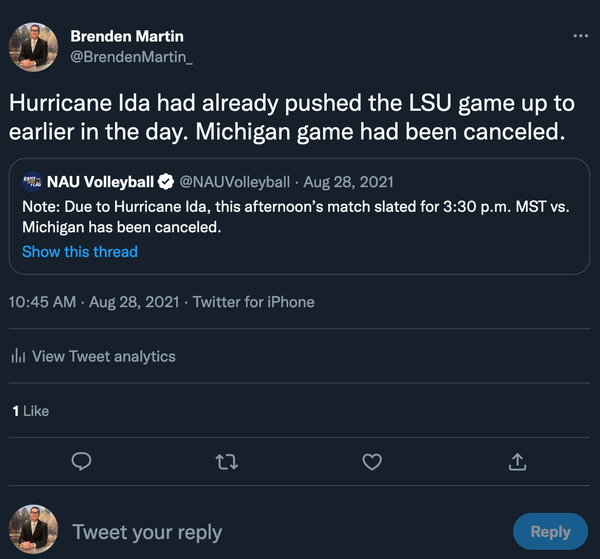This screenshot has height=559, width=600.
Task: Click the 10:45 AM timestamp
Action: [42, 302]
